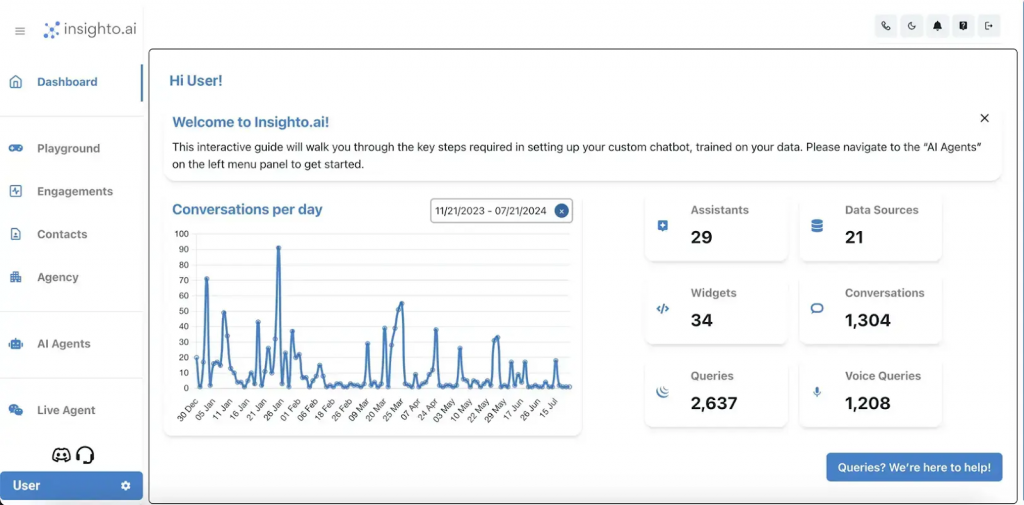
Task: Click the 26 Jan peak data point
Action: click(278, 248)
